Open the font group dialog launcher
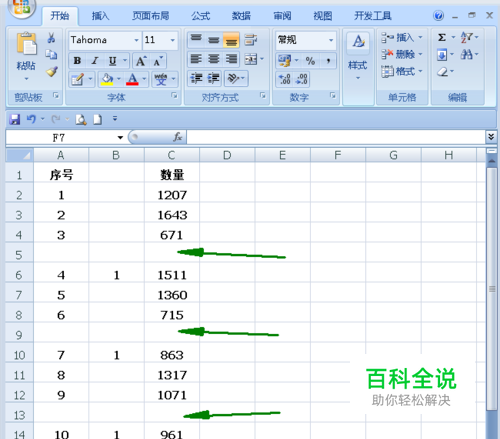500x439 pixels. 174,96
